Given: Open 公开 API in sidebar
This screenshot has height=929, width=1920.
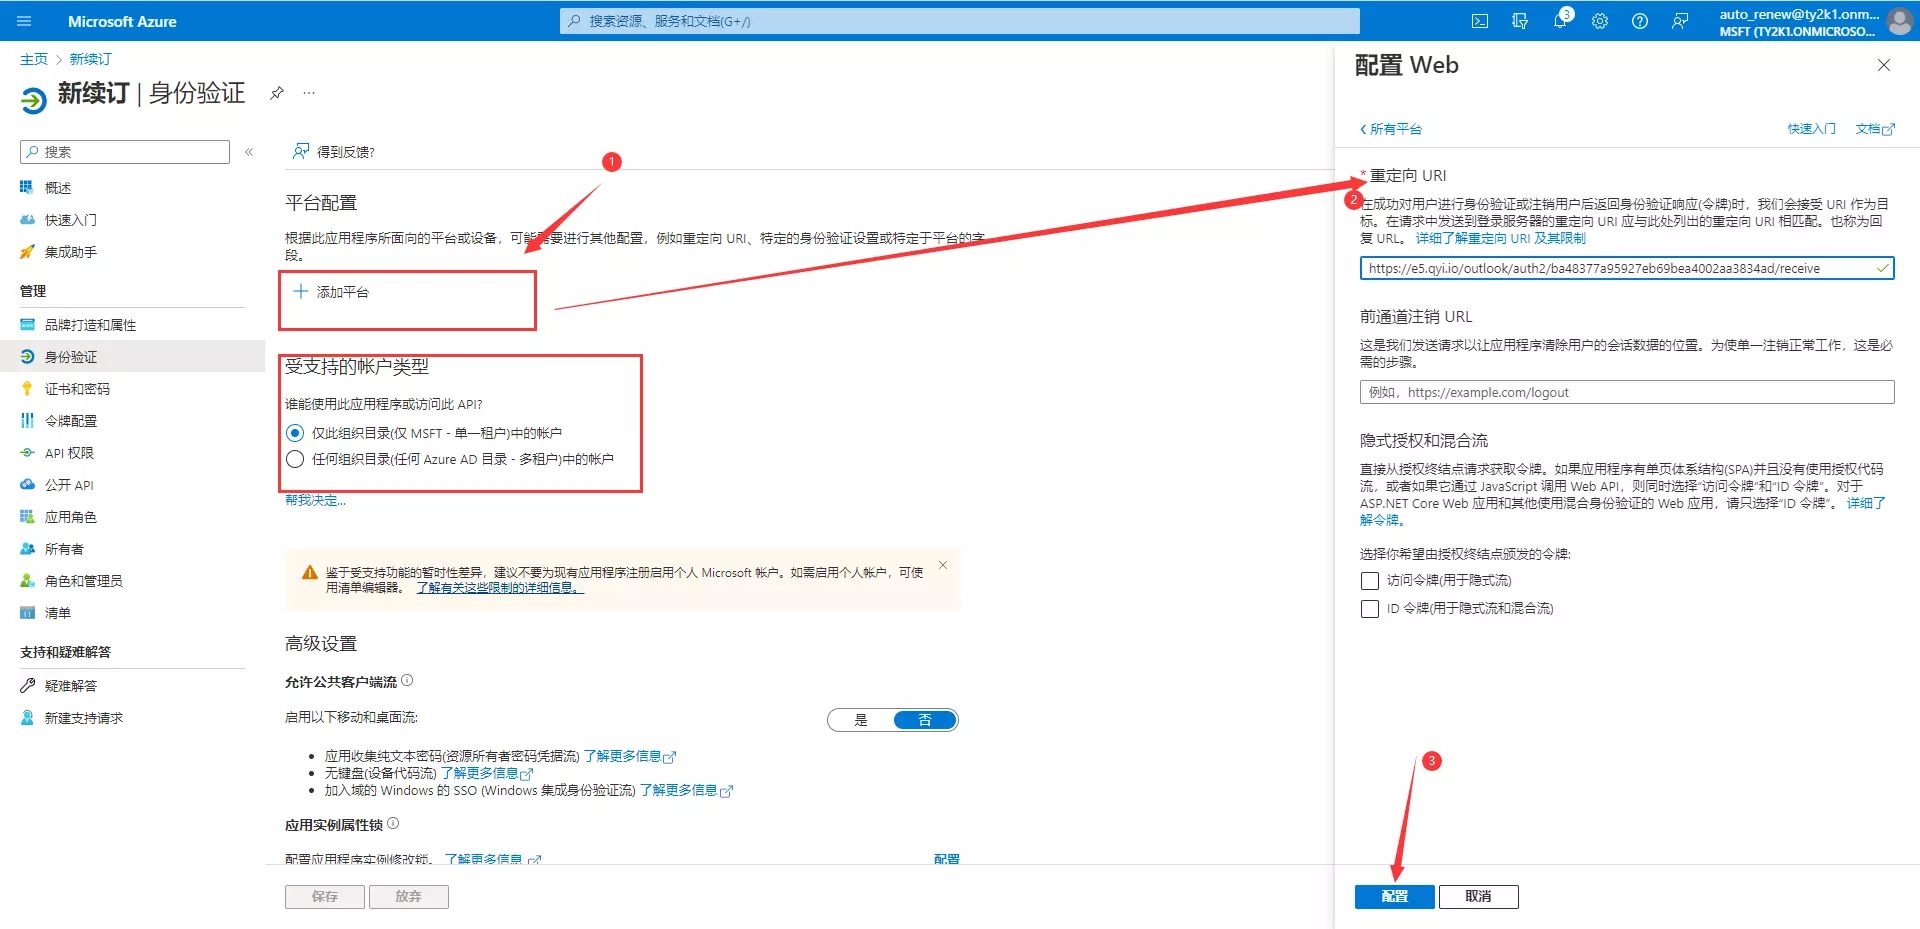Looking at the screenshot, I should 69,485.
